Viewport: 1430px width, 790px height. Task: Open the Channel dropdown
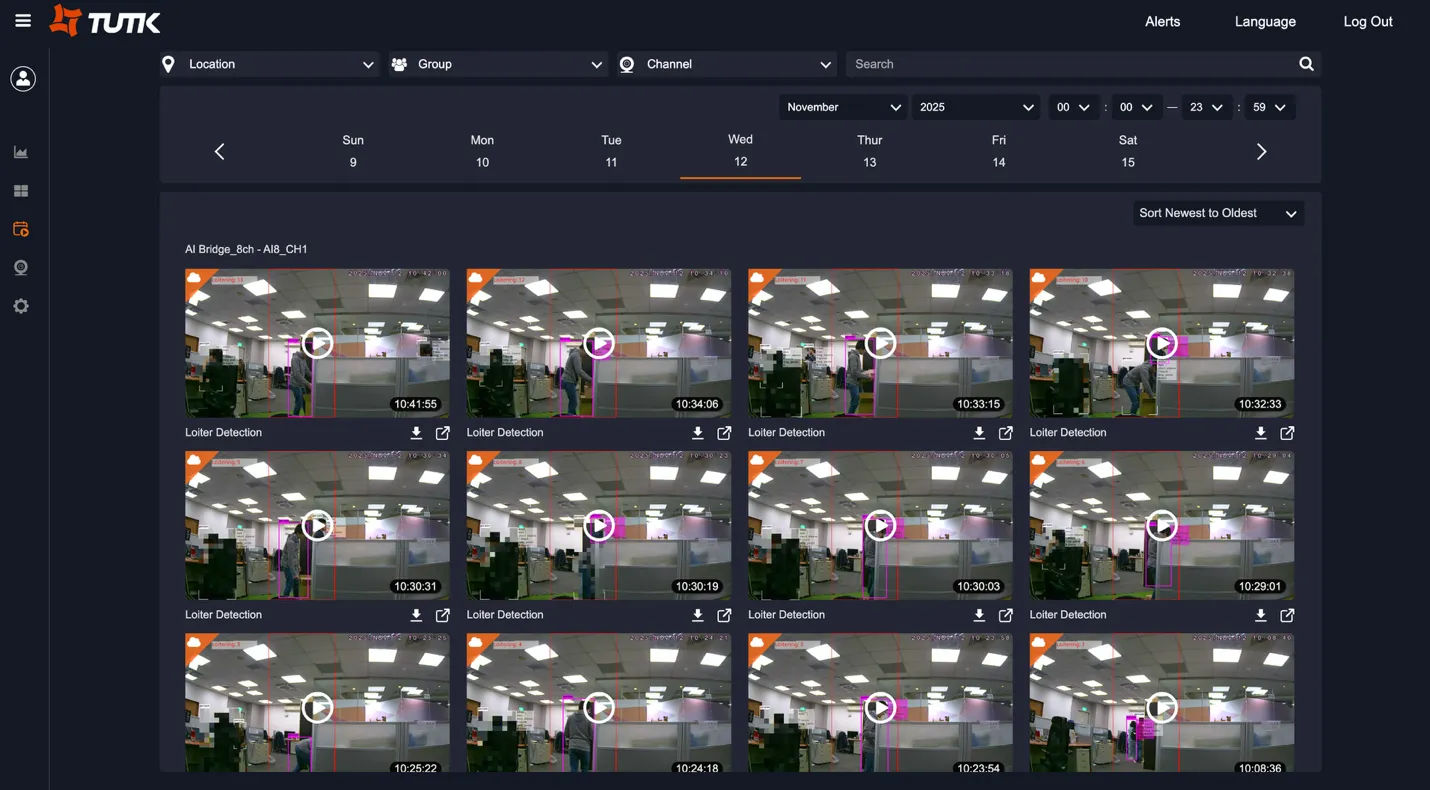coord(726,63)
